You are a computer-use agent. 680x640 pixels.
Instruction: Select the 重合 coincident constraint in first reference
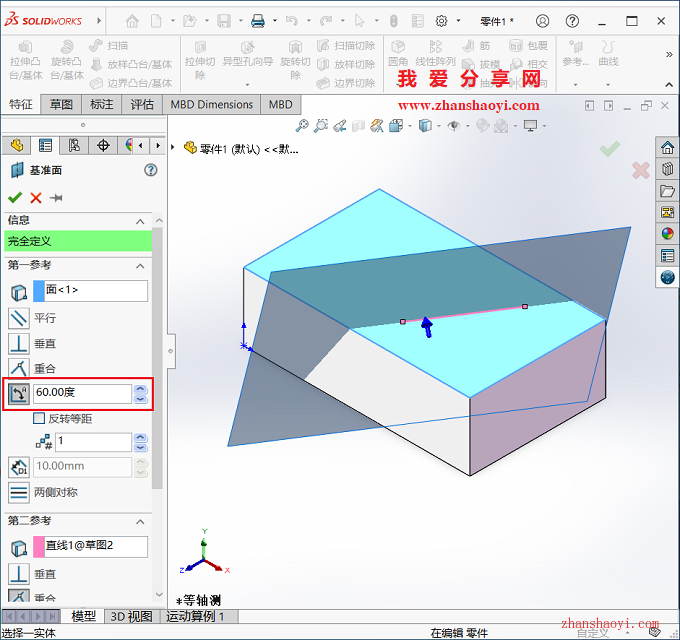pyautogui.click(x=19, y=369)
